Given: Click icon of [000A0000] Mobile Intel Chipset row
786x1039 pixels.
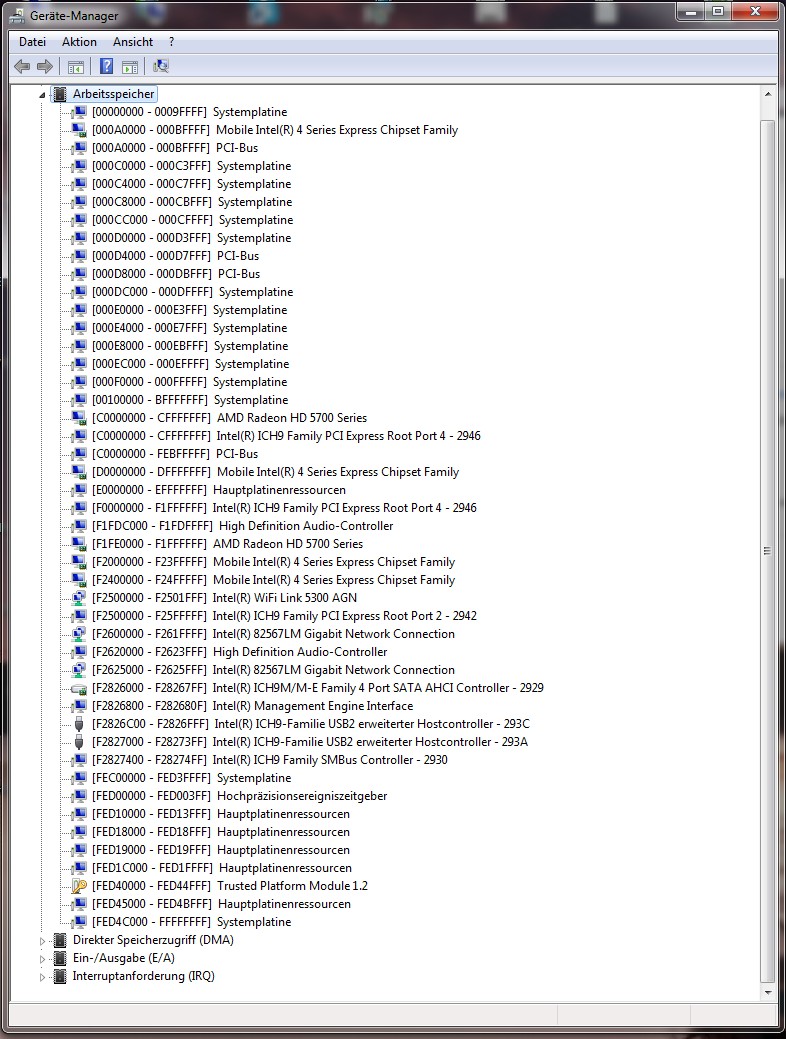Looking at the screenshot, I should coord(79,130).
